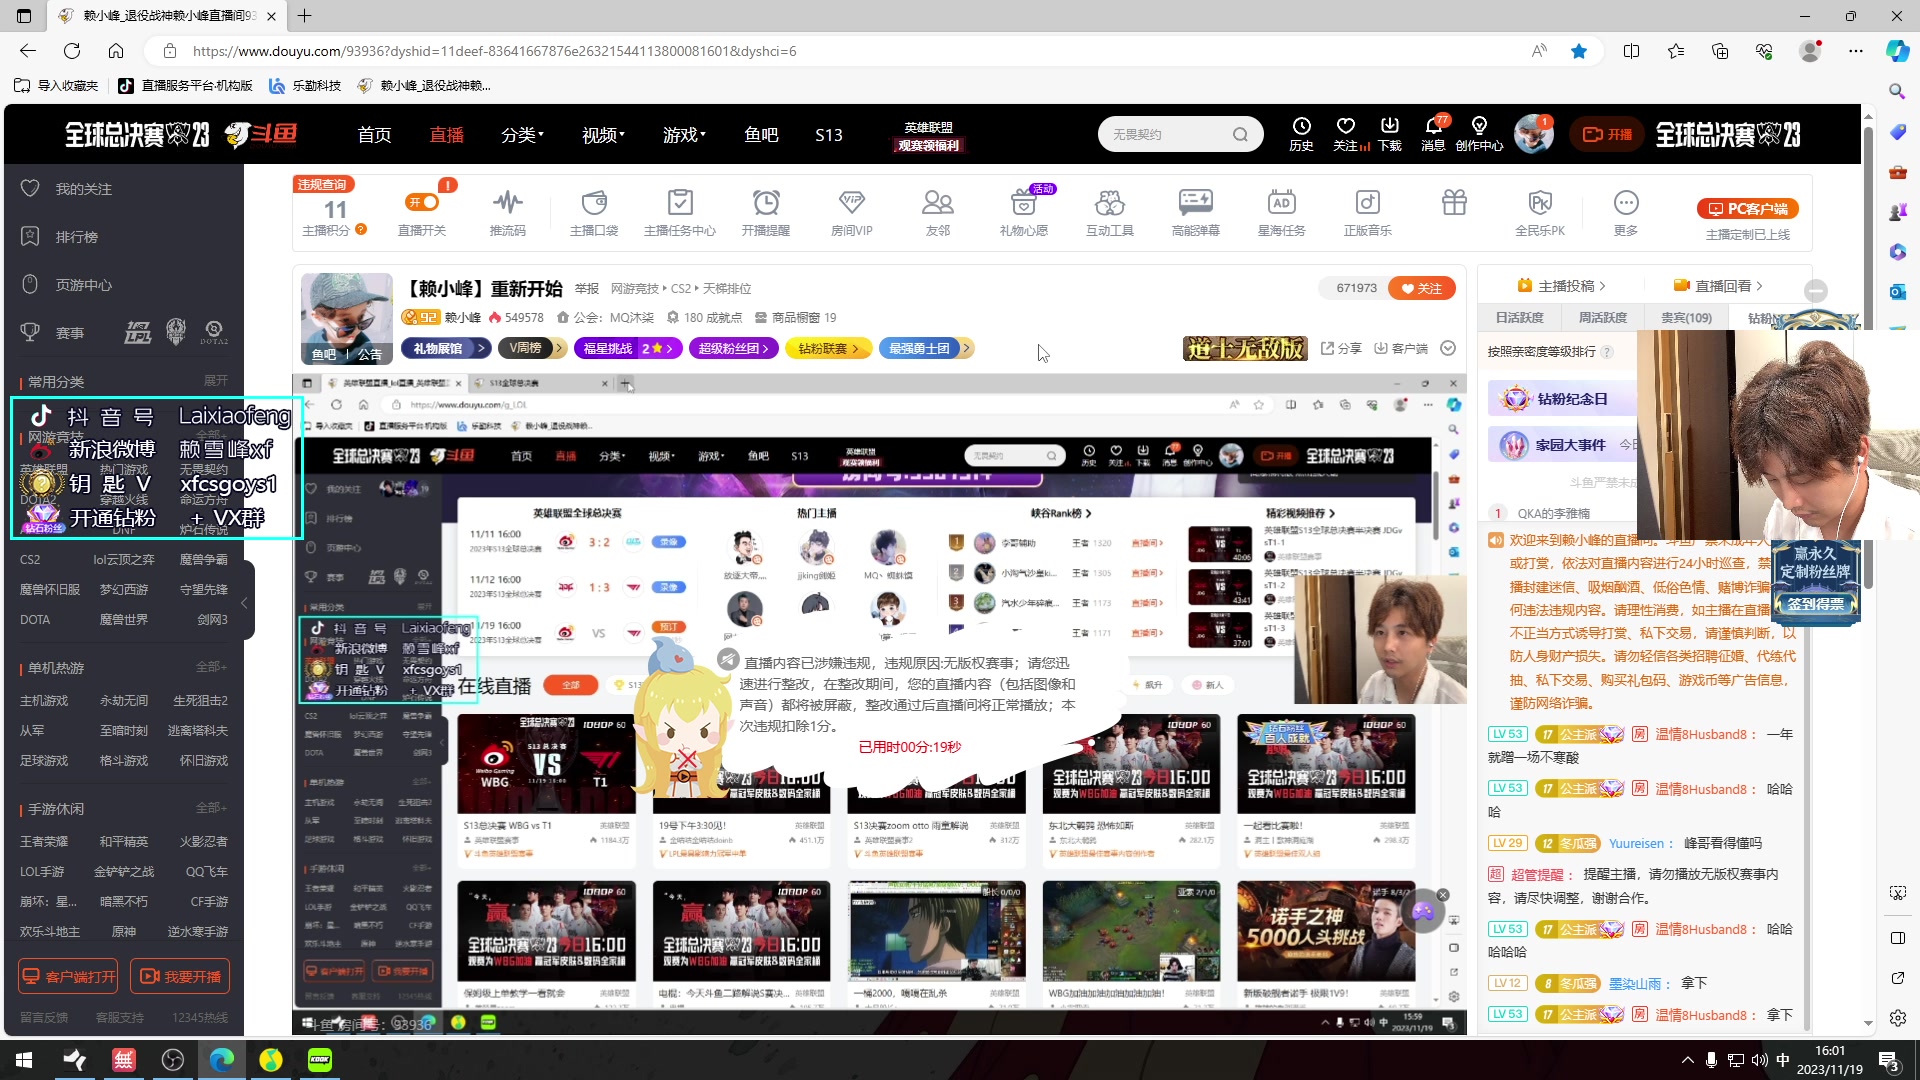Open the 正版音乐 music icon

click(x=1367, y=203)
